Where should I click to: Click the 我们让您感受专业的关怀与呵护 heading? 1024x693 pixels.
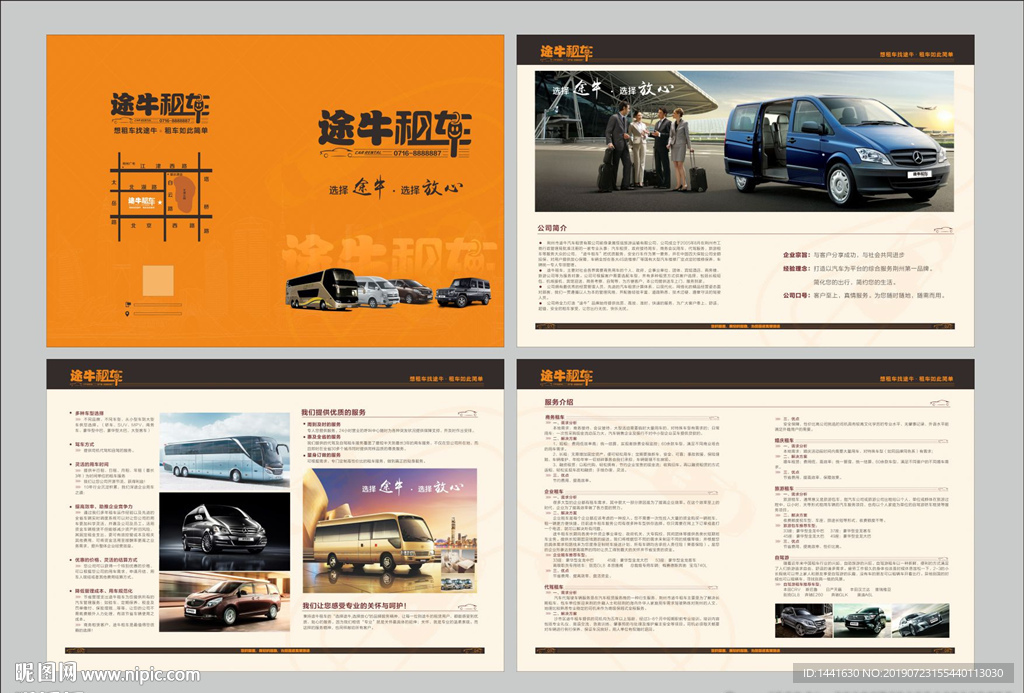point(355,605)
